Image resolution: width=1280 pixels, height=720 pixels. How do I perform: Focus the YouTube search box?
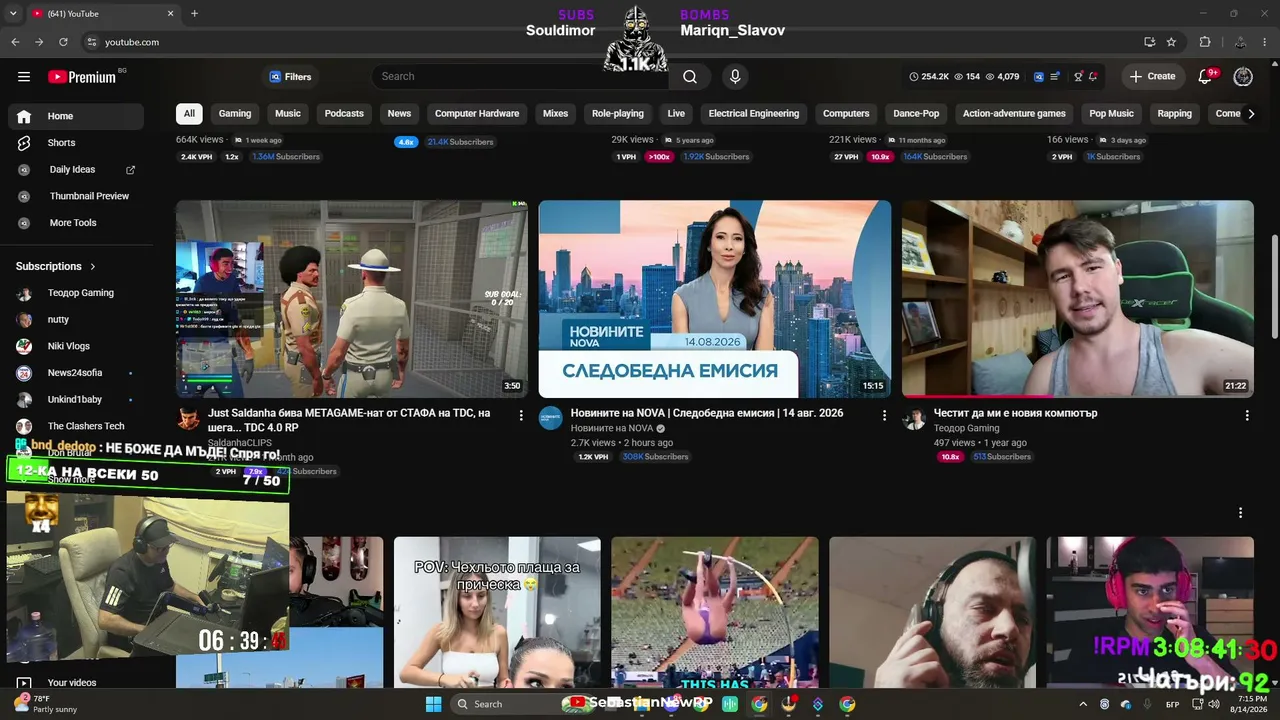(520, 77)
